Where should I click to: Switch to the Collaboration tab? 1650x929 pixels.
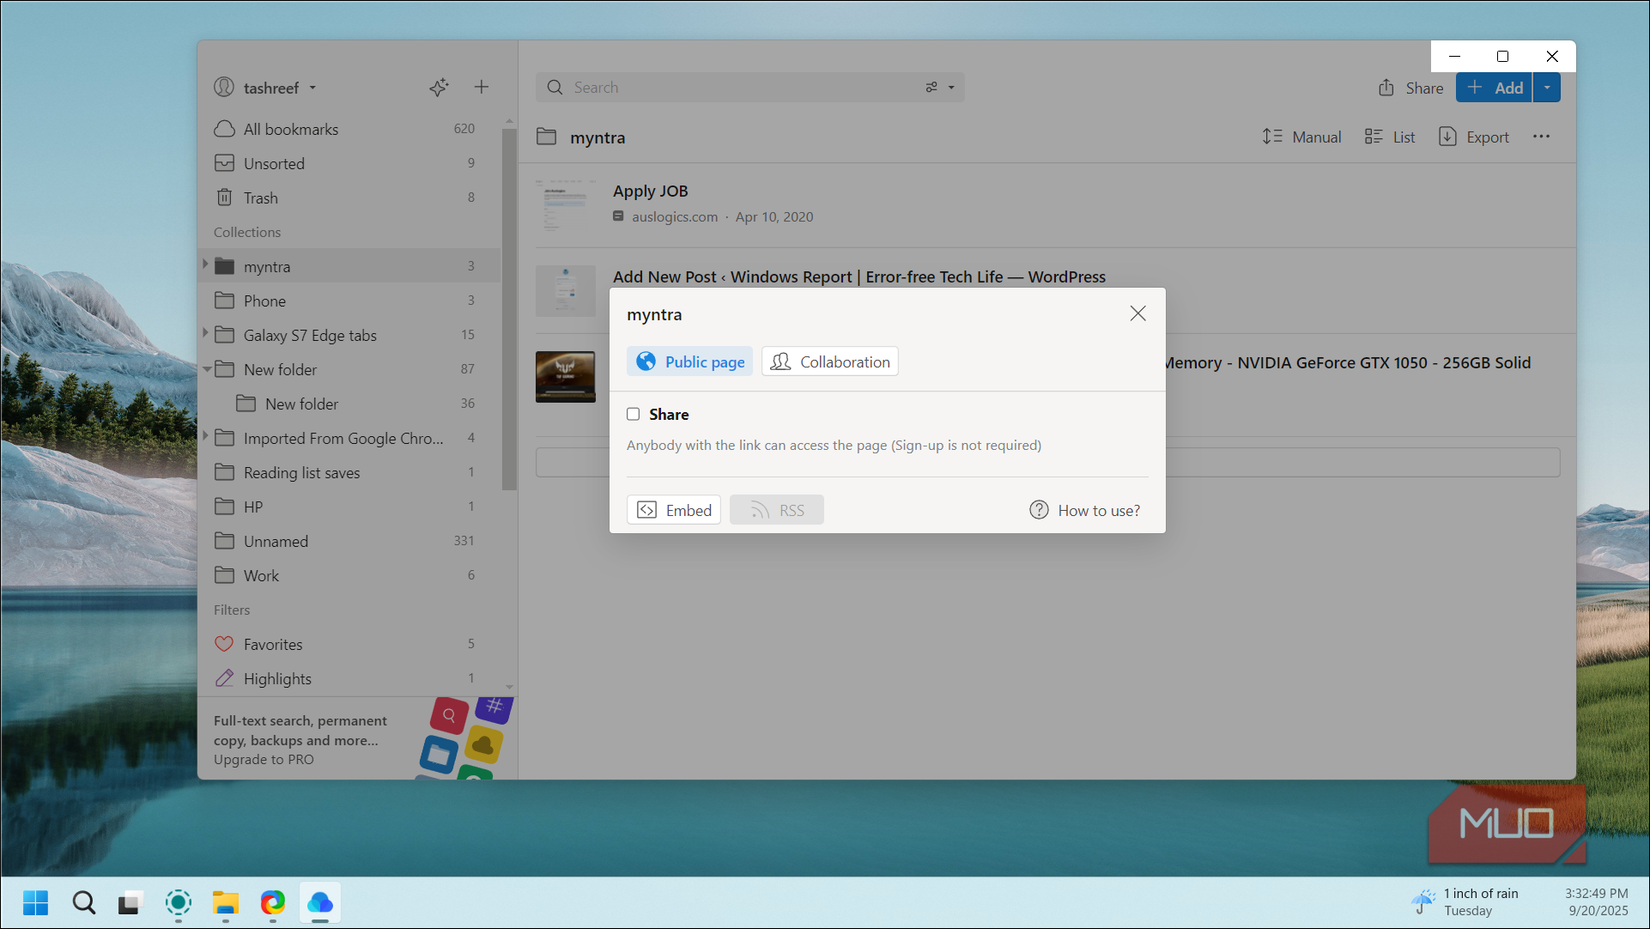point(830,362)
